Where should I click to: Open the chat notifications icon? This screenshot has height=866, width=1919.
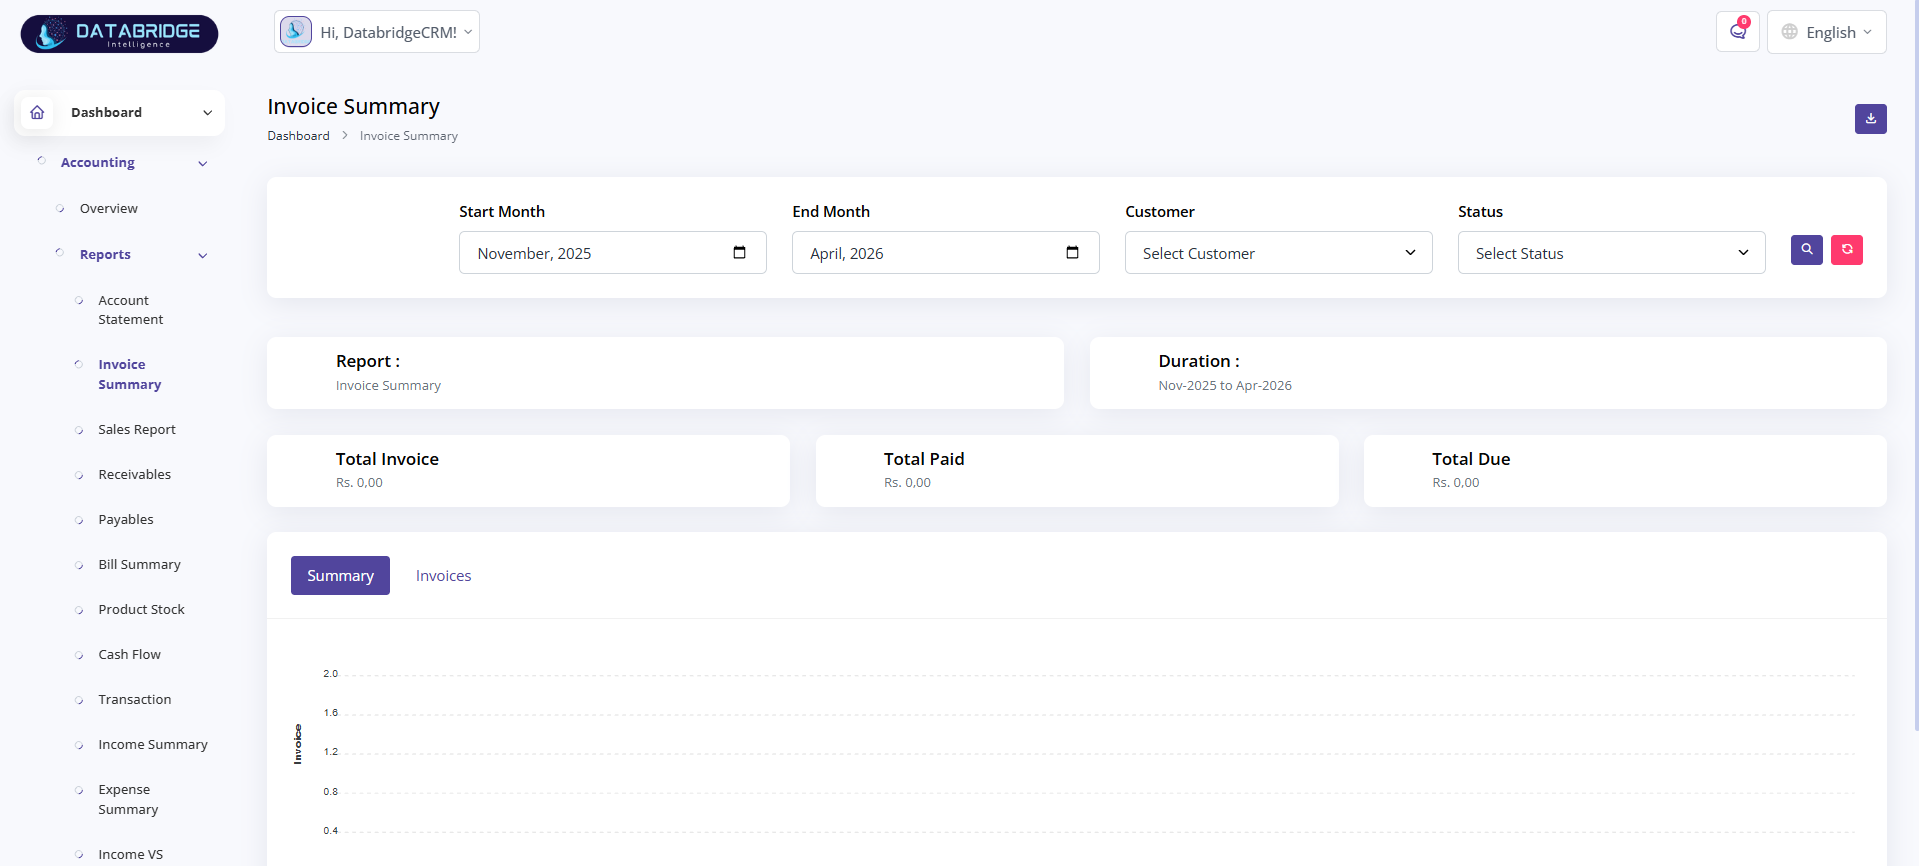1738,32
